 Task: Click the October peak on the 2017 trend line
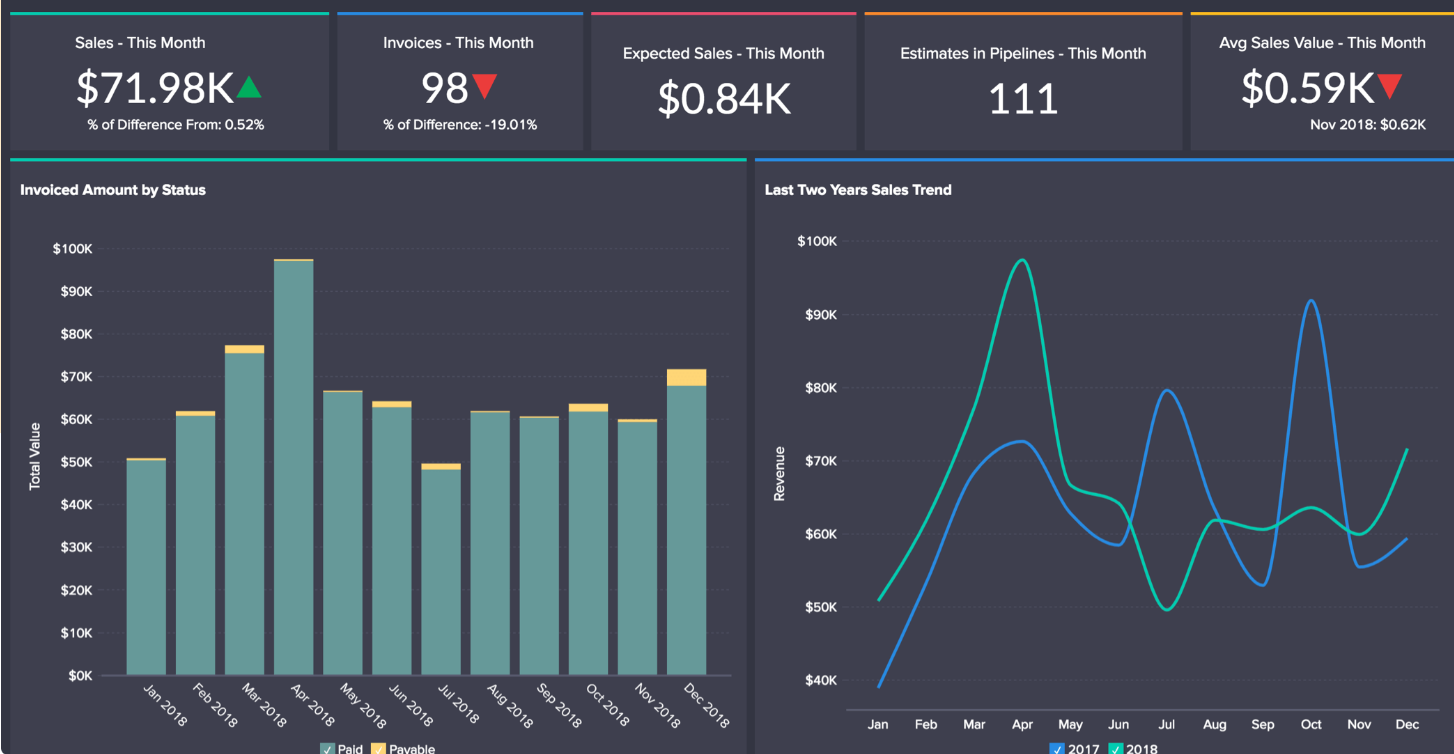(x=1311, y=300)
